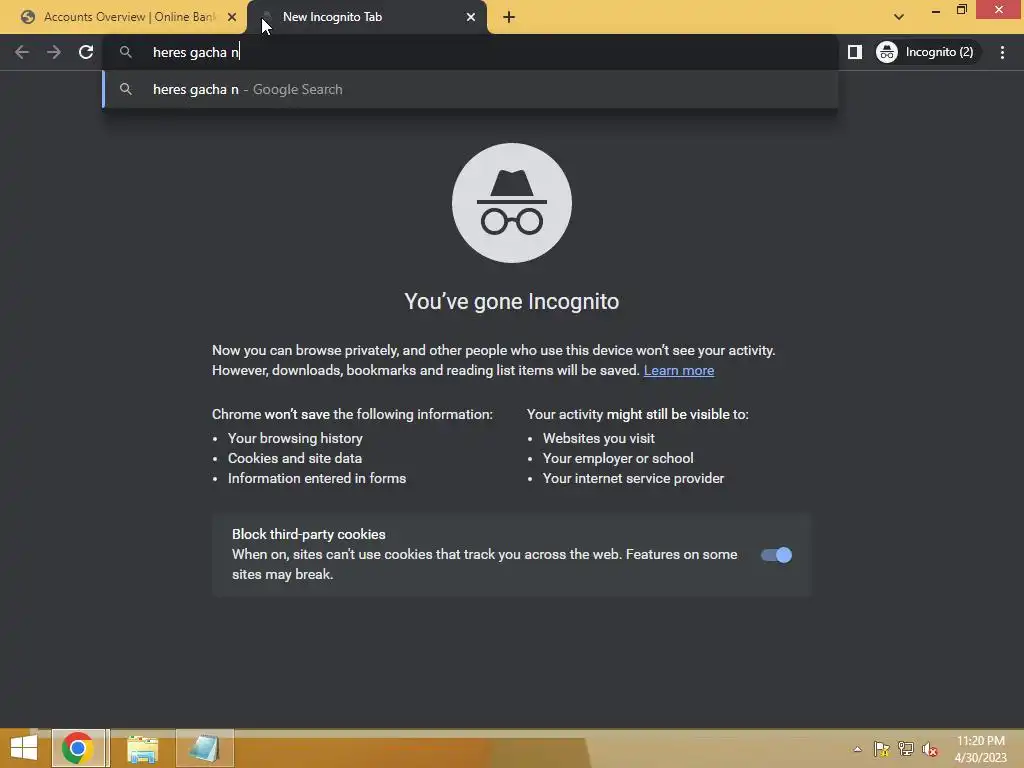Open the tab search dropdown chevron
1024x768 pixels.
(x=899, y=17)
